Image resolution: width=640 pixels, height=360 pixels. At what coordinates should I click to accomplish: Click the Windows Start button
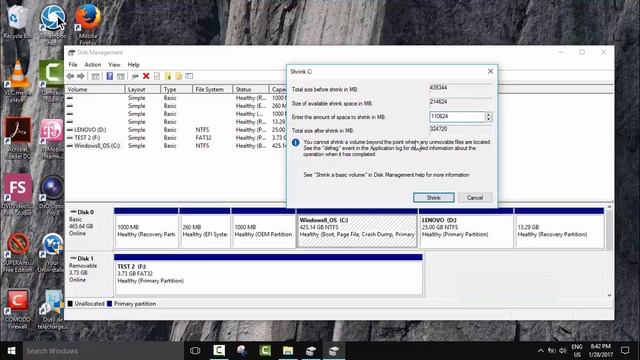(11, 351)
